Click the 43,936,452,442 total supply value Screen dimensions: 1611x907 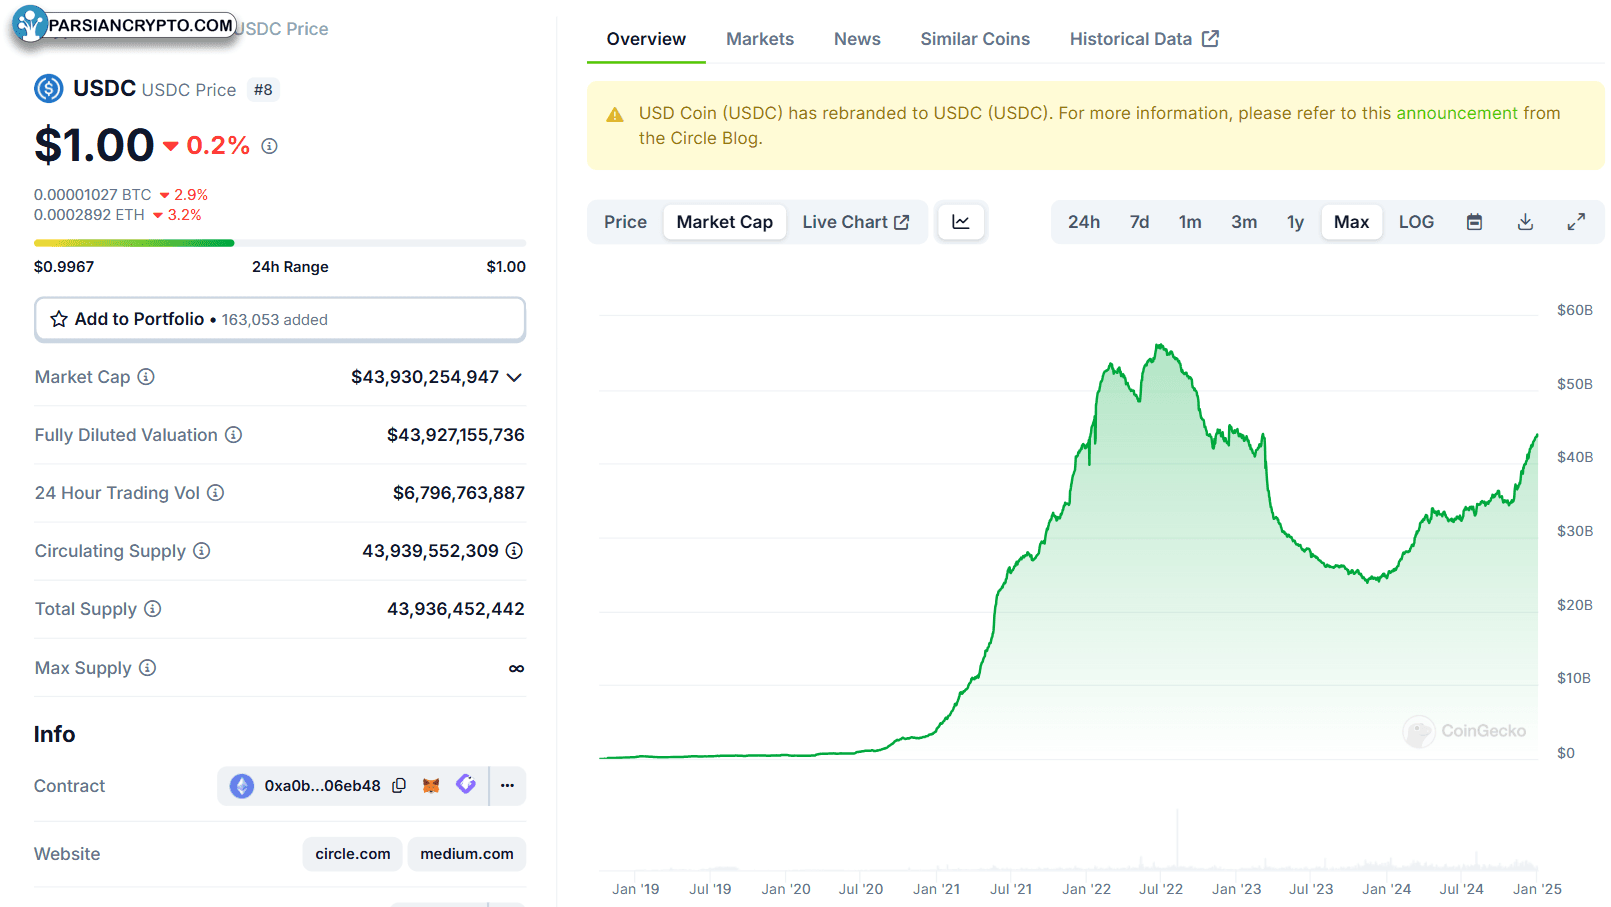(456, 609)
